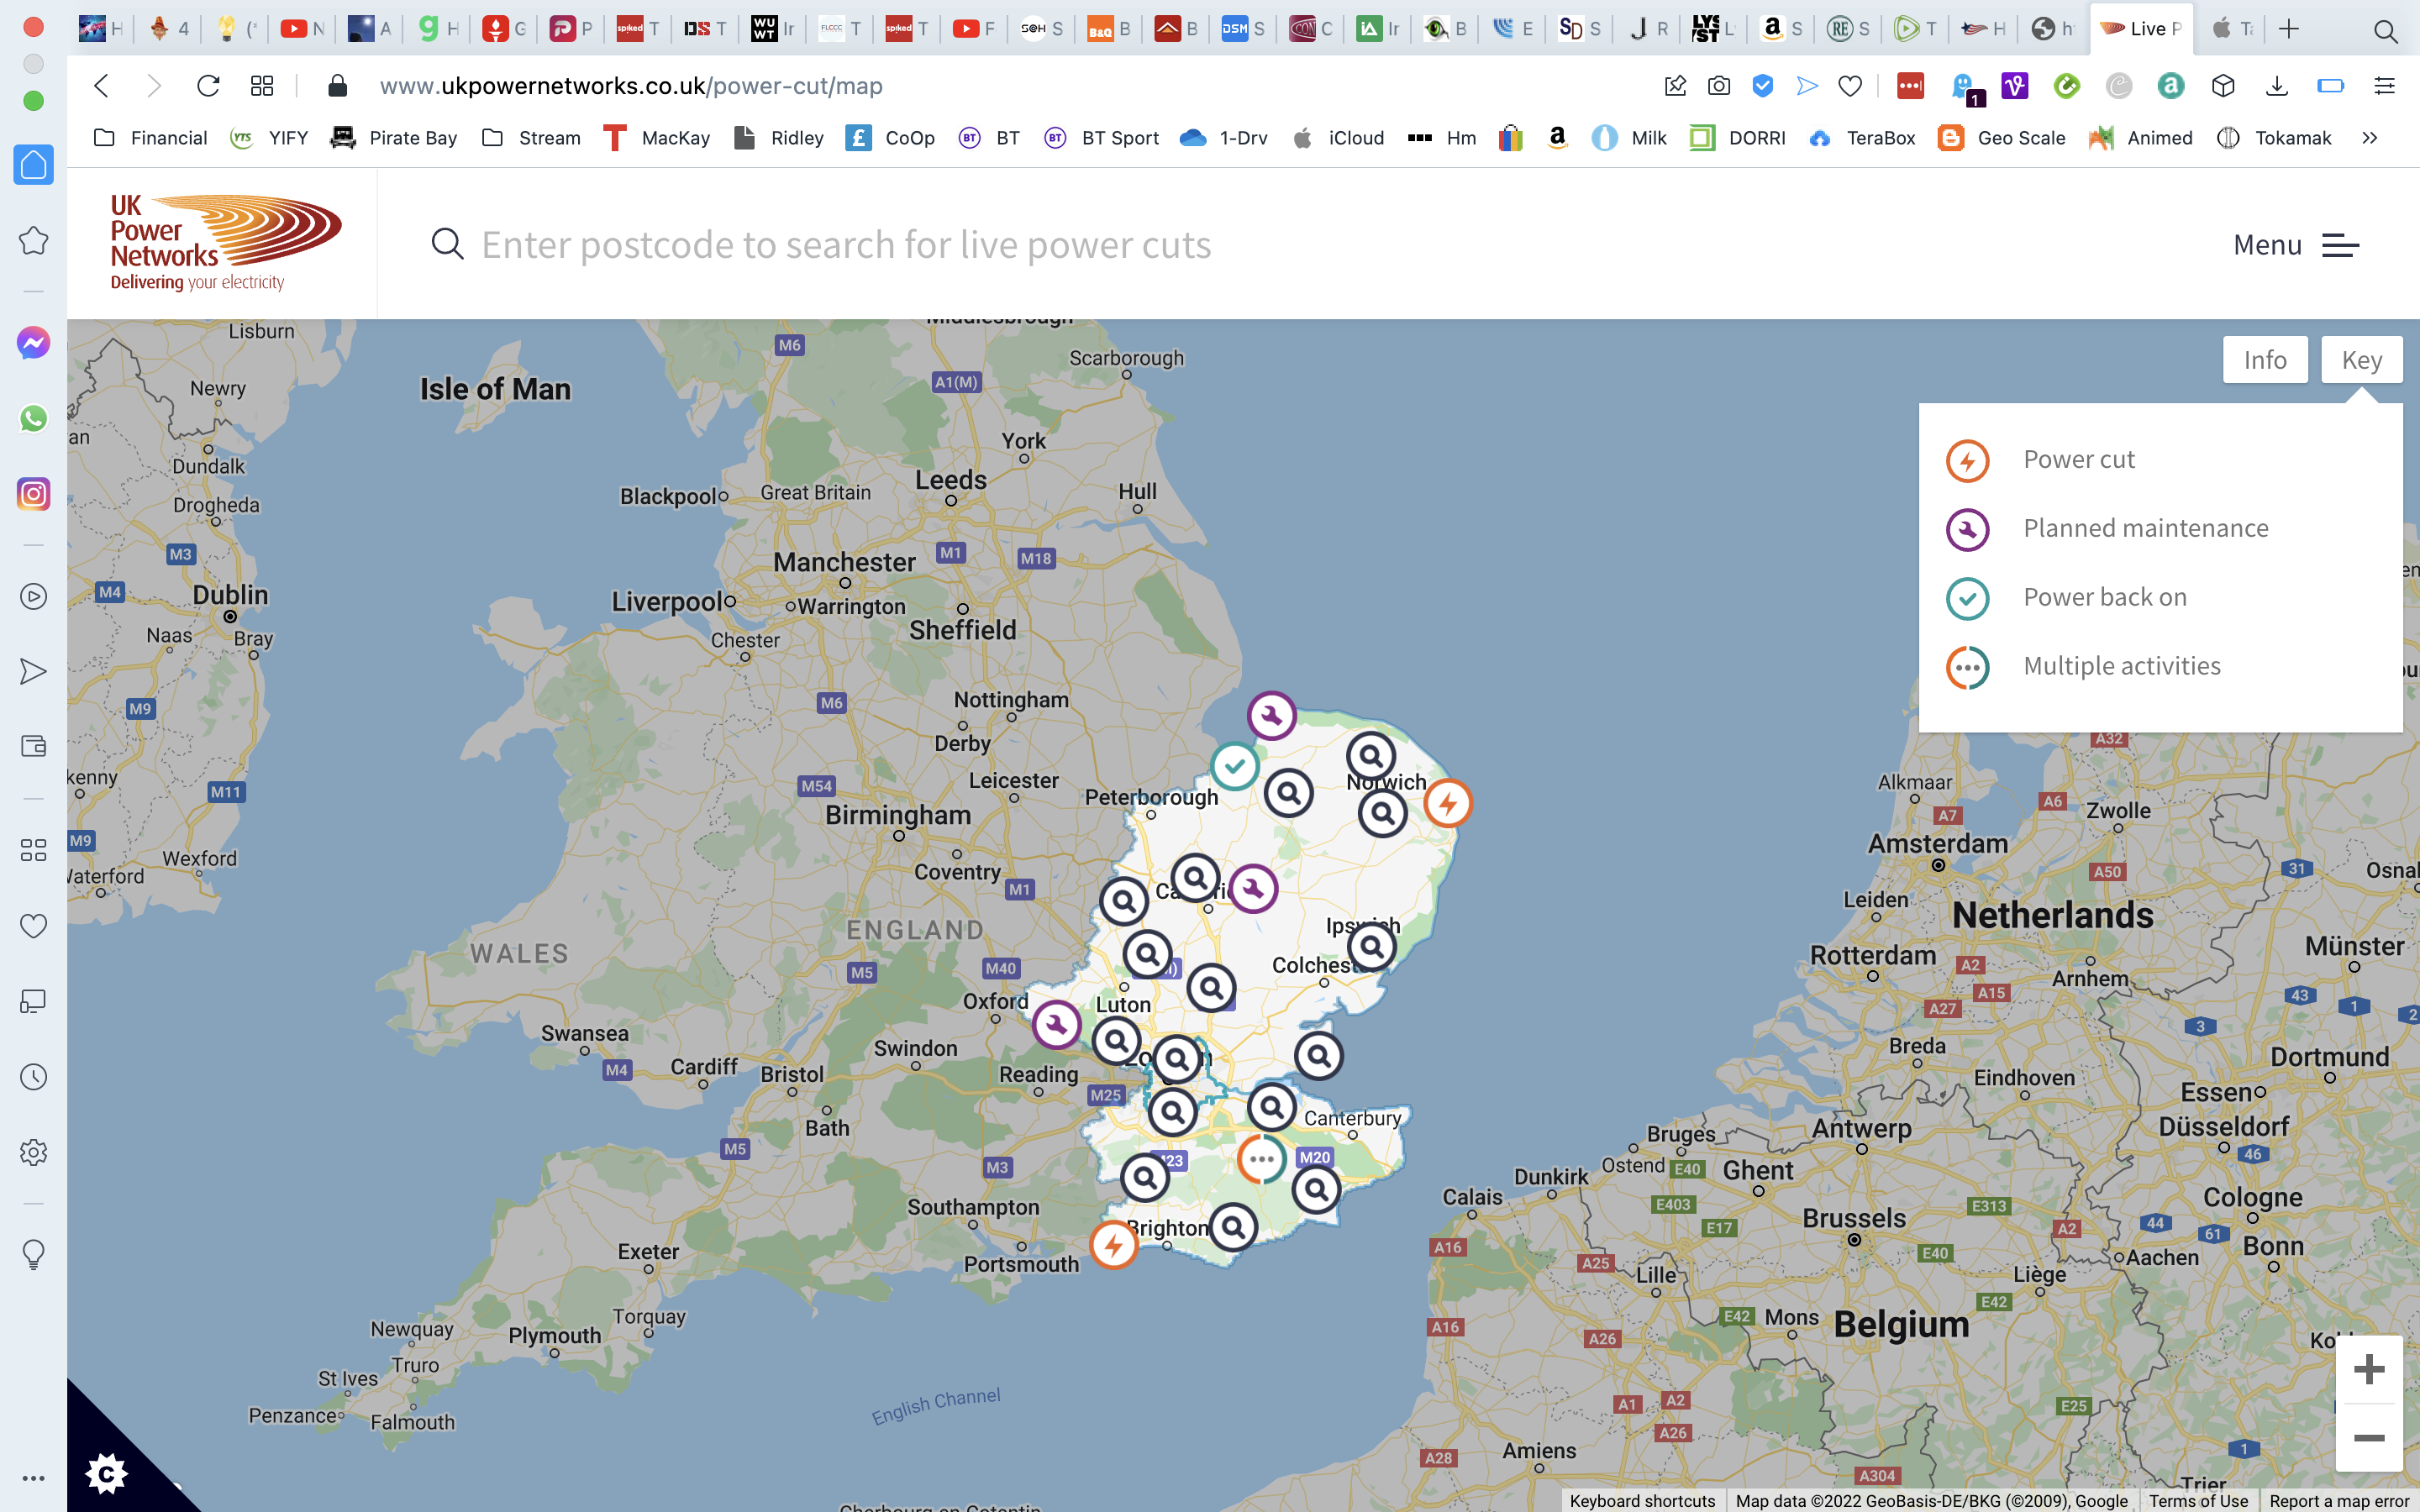Zoom in the map with plus button

(x=2368, y=1369)
